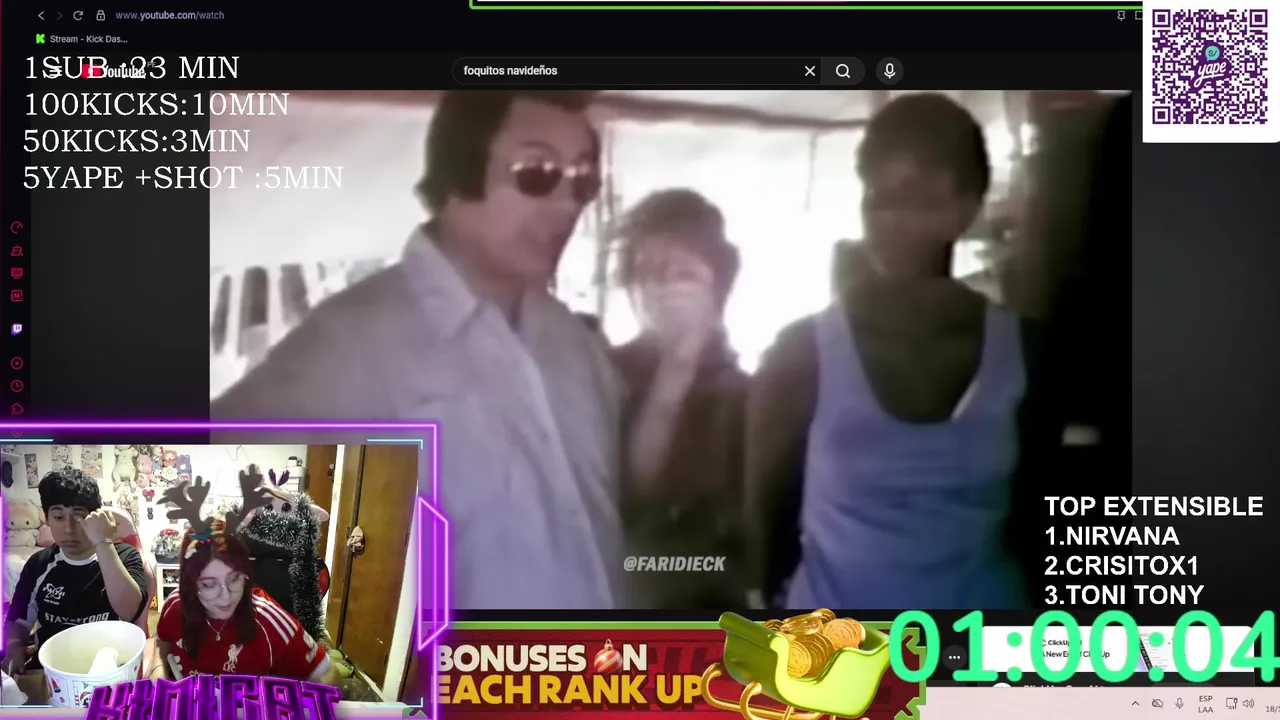The height and width of the screenshot is (720, 1280).
Task: Go to YouTube home via logo
Action: tap(115, 71)
